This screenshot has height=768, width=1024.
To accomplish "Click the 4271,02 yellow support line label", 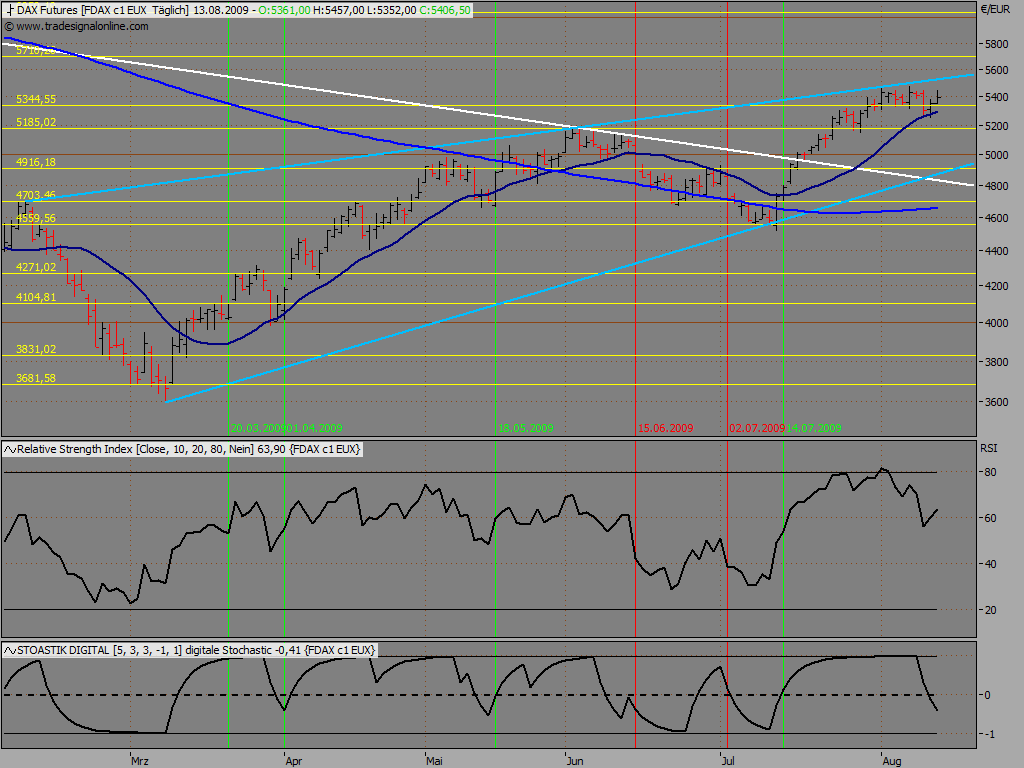I will pos(36,267).
